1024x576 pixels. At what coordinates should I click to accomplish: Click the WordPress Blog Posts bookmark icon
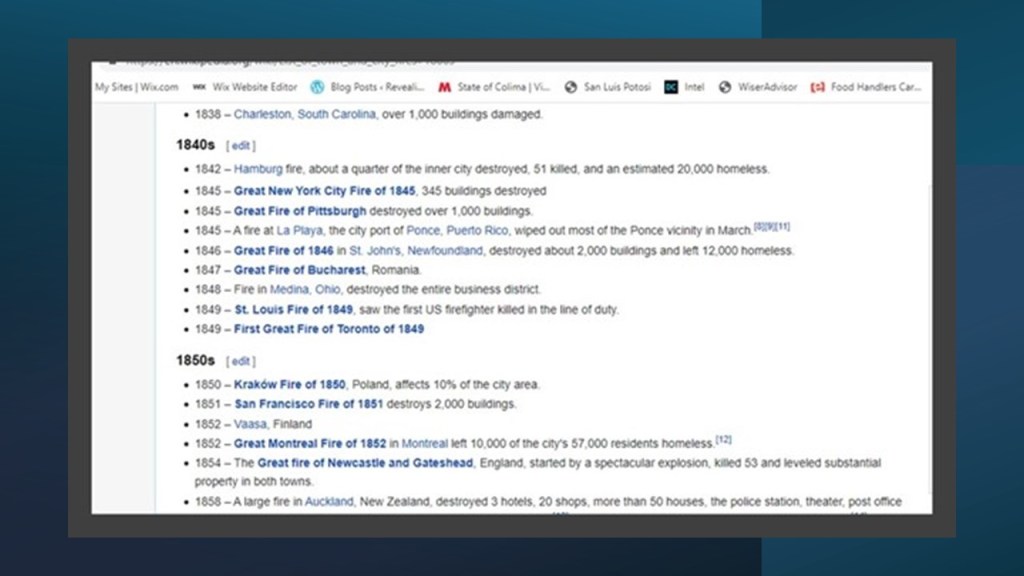click(318, 87)
